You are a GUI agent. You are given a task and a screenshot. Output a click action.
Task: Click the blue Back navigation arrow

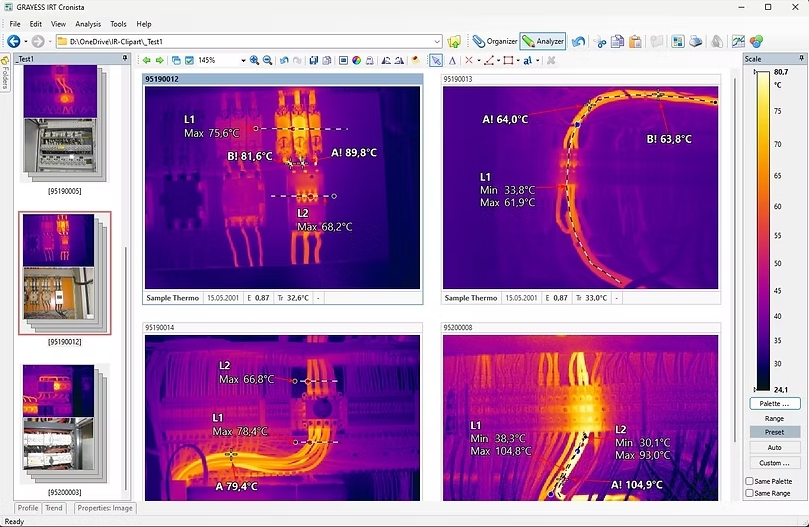(x=13, y=41)
